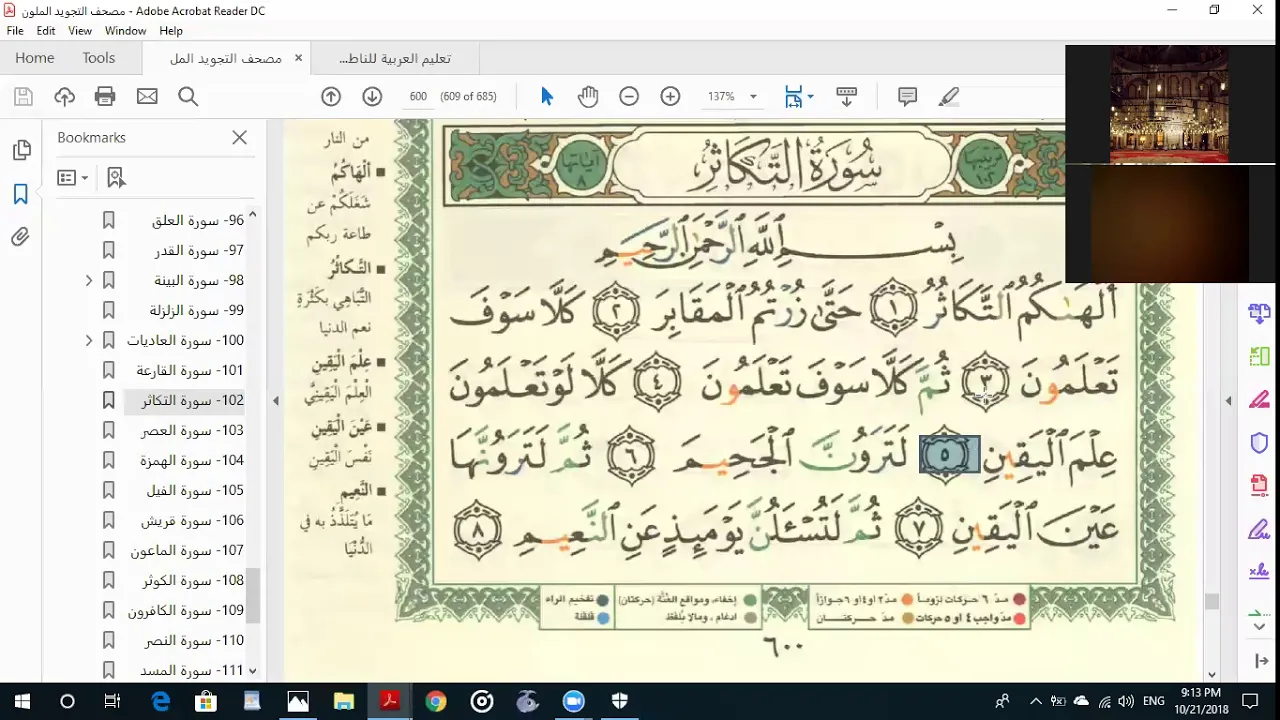Screen dimensions: 1280x720
Task: Open the Find text magnifier
Action: pyautogui.click(x=188, y=96)
